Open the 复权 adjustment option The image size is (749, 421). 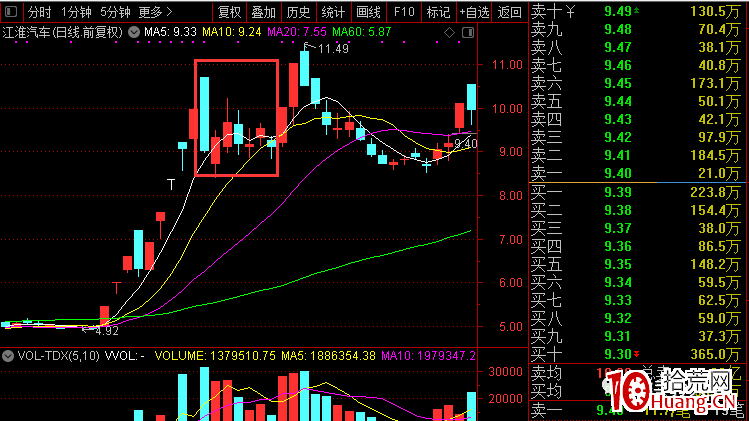229,12
